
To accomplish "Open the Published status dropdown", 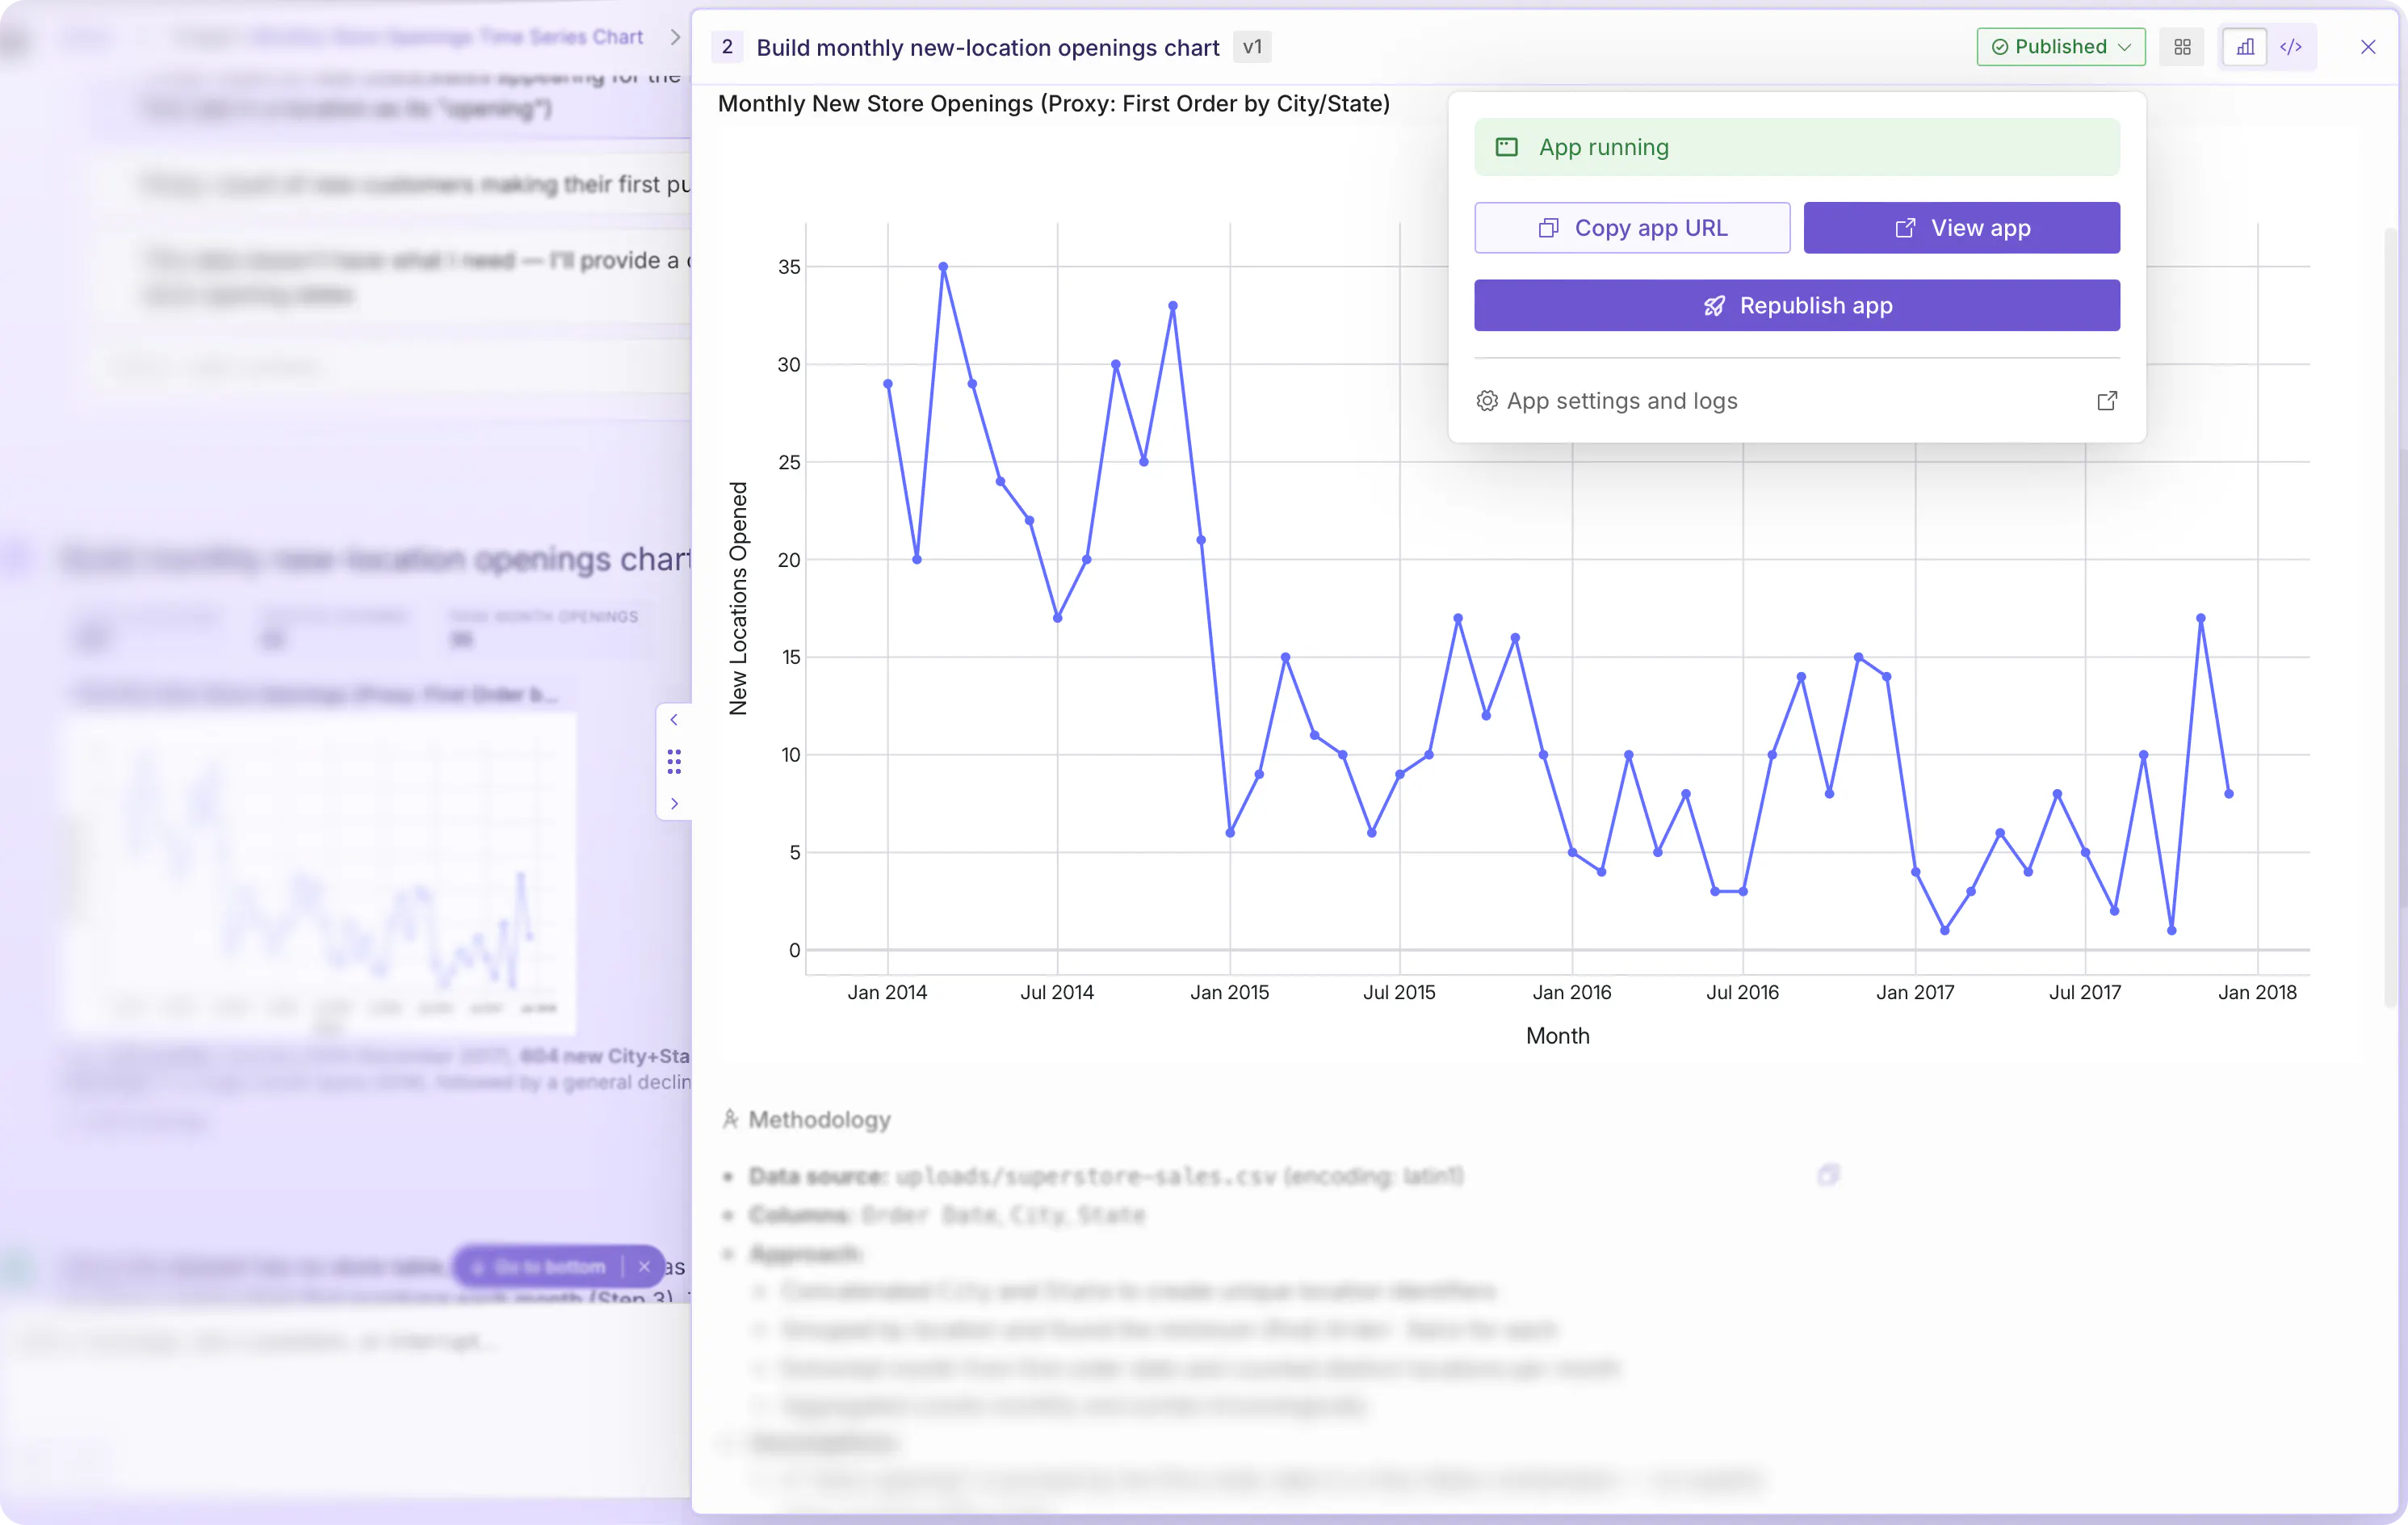I will (x=2060, y=47).
